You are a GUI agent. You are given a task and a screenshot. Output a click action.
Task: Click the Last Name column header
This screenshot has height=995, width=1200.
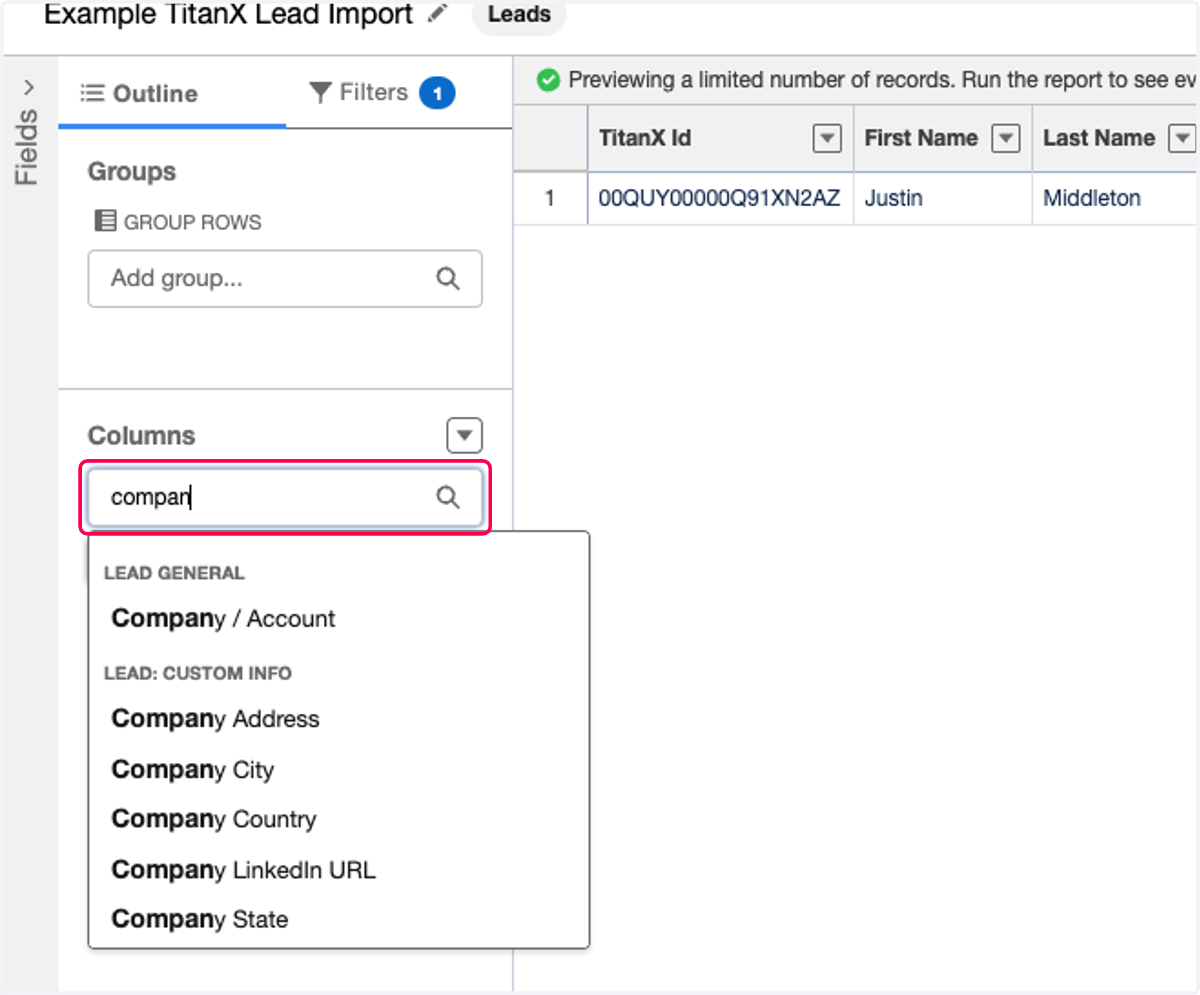(1116, 138)
